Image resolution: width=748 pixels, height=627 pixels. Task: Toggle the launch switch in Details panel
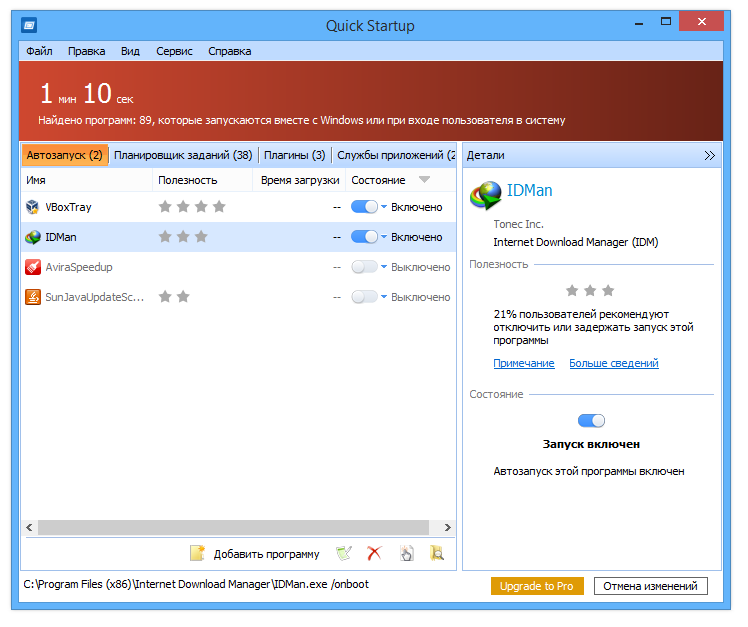click(x=591, y=420)
